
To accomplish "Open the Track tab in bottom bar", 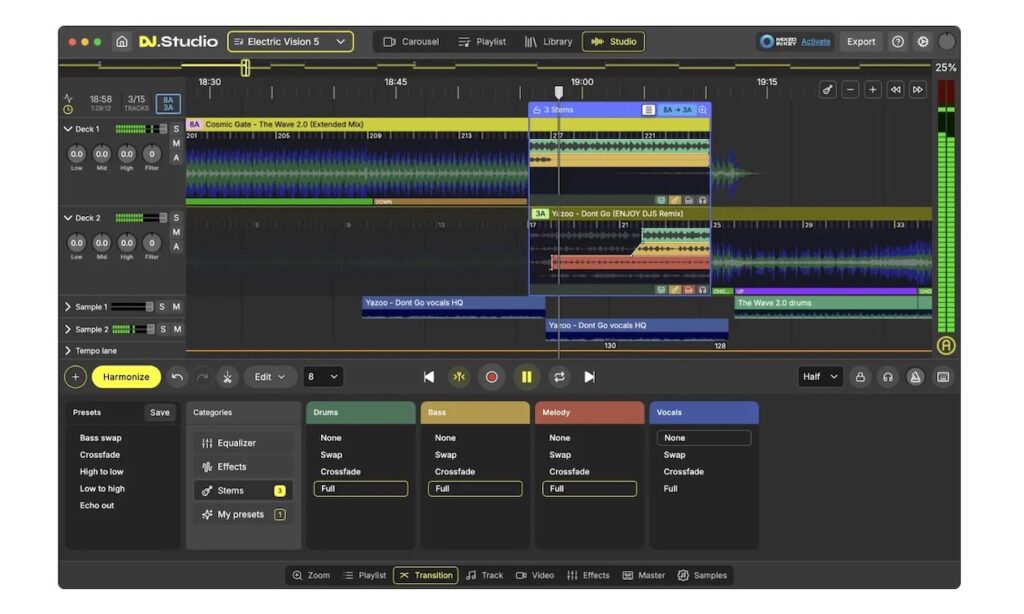I will [485, 575].
